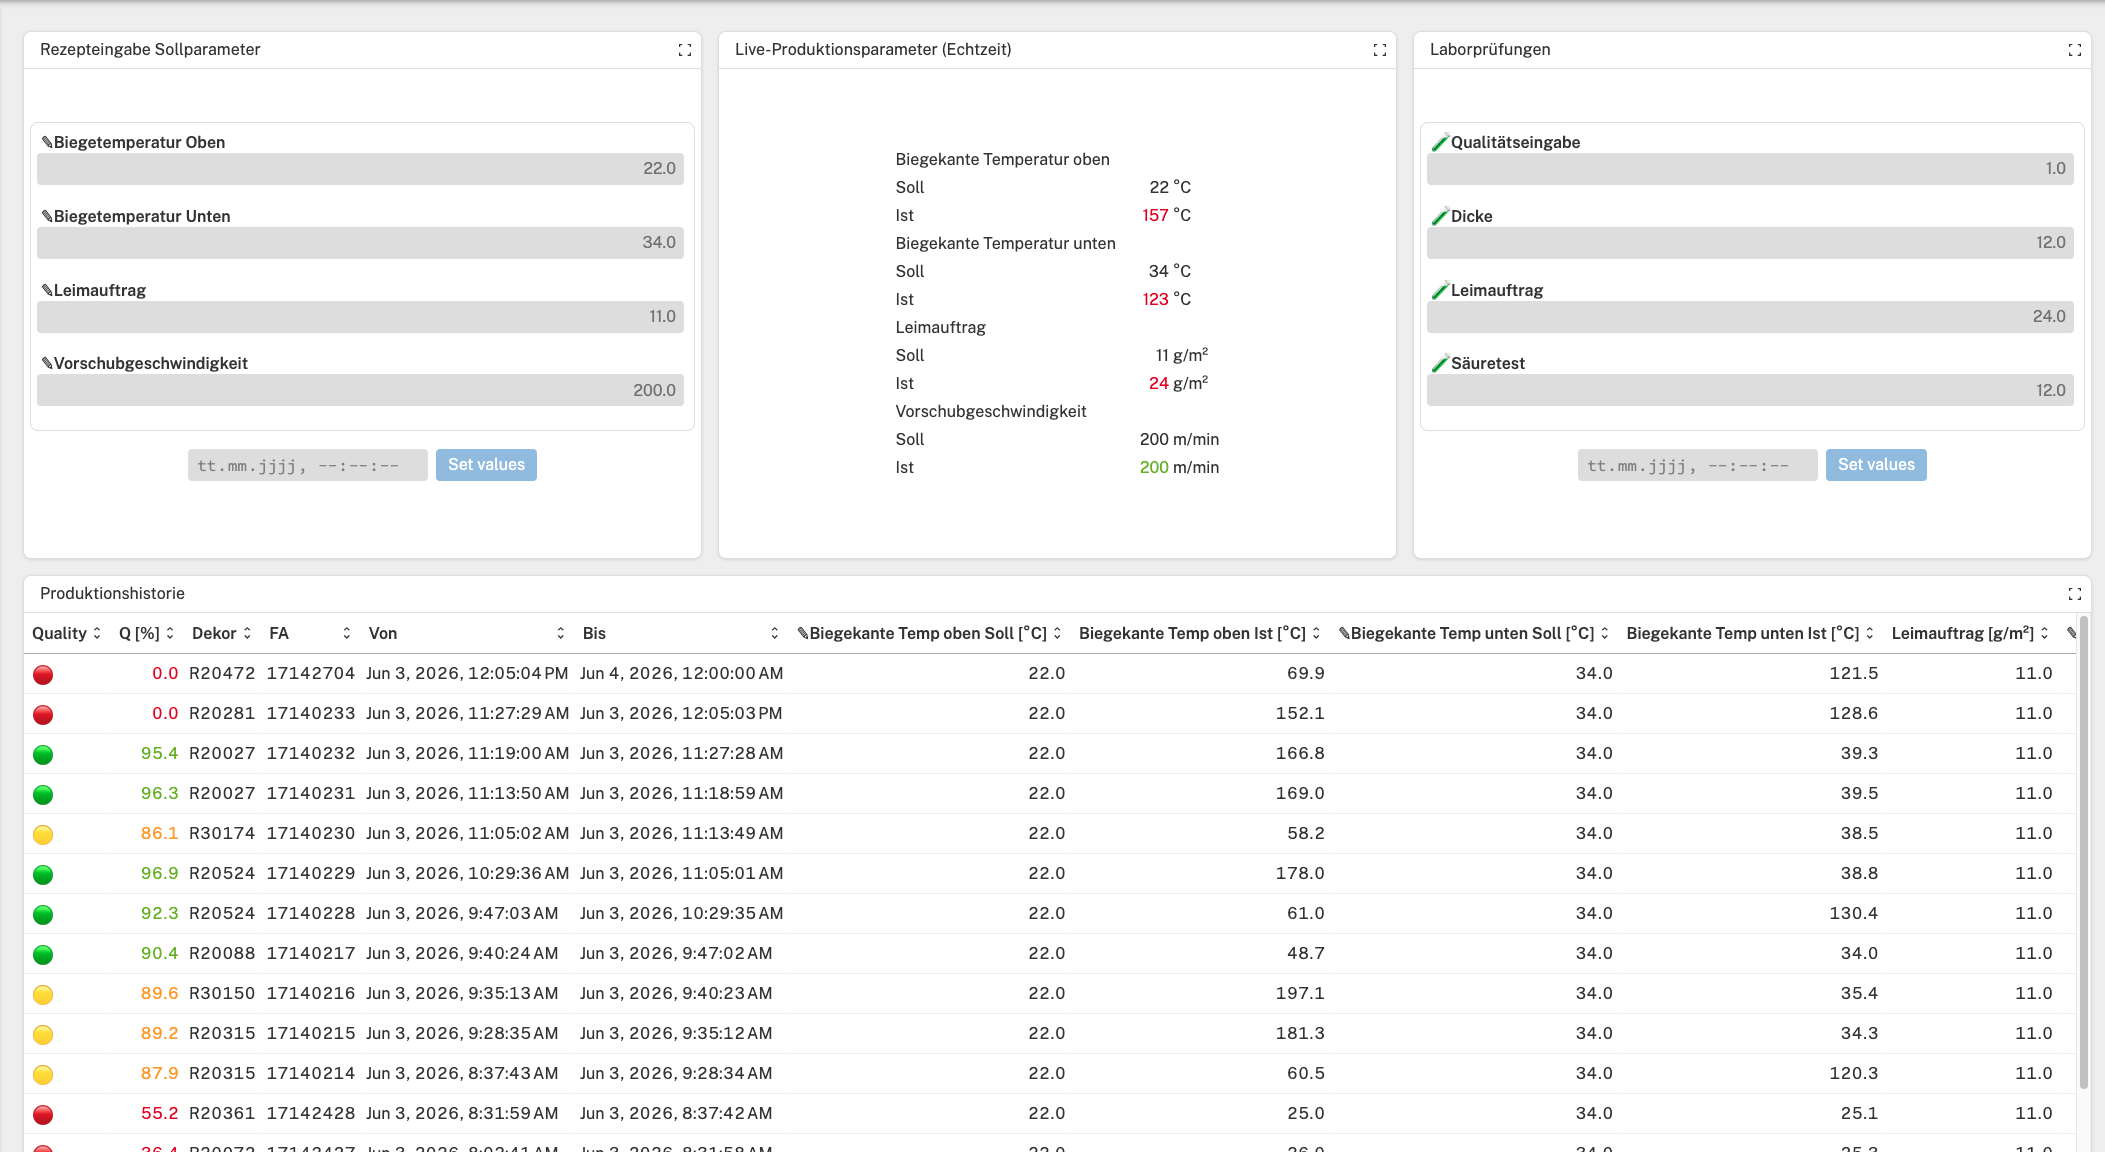Click the Rezepteingabe date-time field
2105x1152 pixels.
tap(308, 465)
